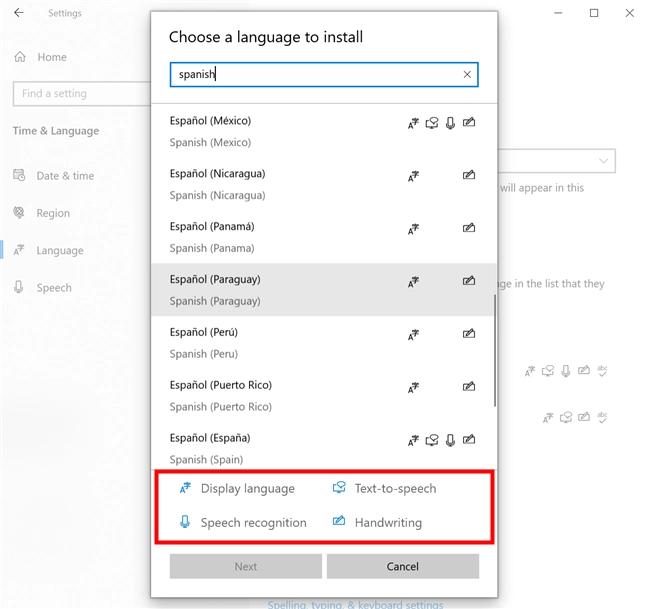648x609 pixels.
Task: Minimize the Settings window
Action: pyautogui.click(x=558, y=13)
